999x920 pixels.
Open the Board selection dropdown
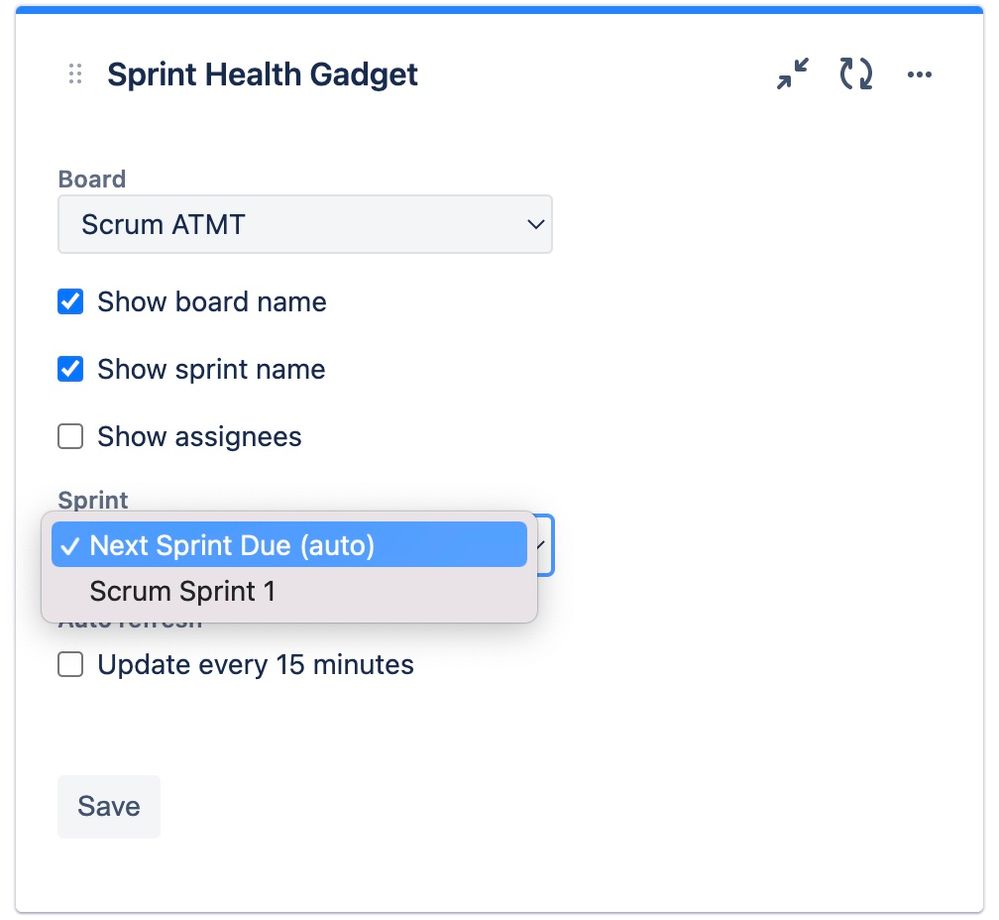305,224
